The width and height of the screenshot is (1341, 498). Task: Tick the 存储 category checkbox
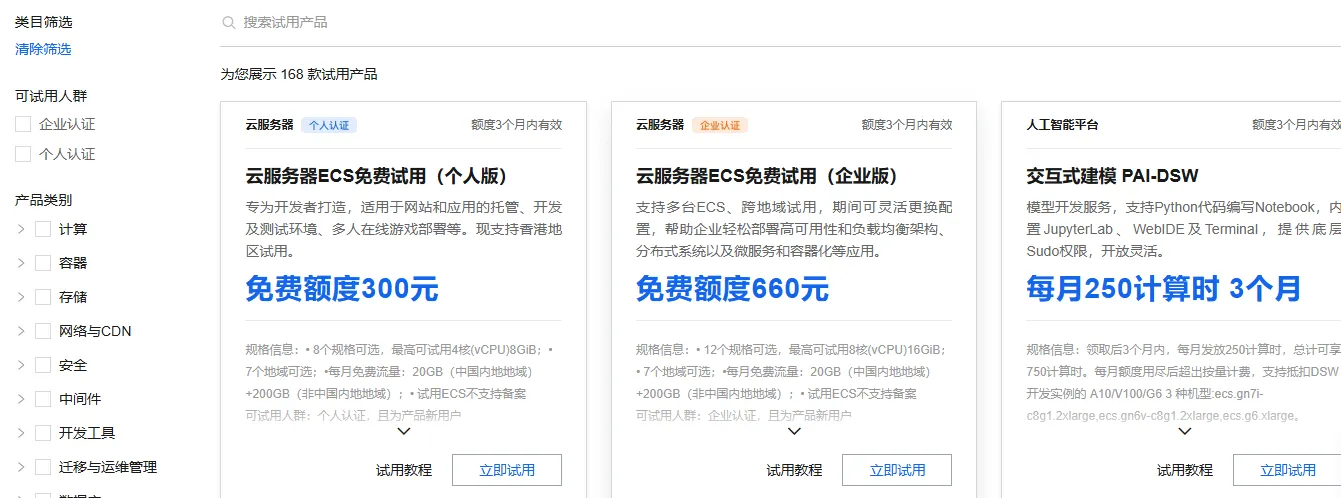pyautogui.click(x=43, y=297)
